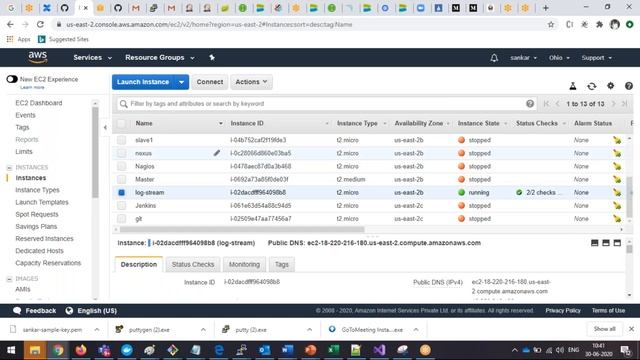Edit the nexus instance name pencil
The height and width of the screenshot is (360, 640).
coord(217,153)
